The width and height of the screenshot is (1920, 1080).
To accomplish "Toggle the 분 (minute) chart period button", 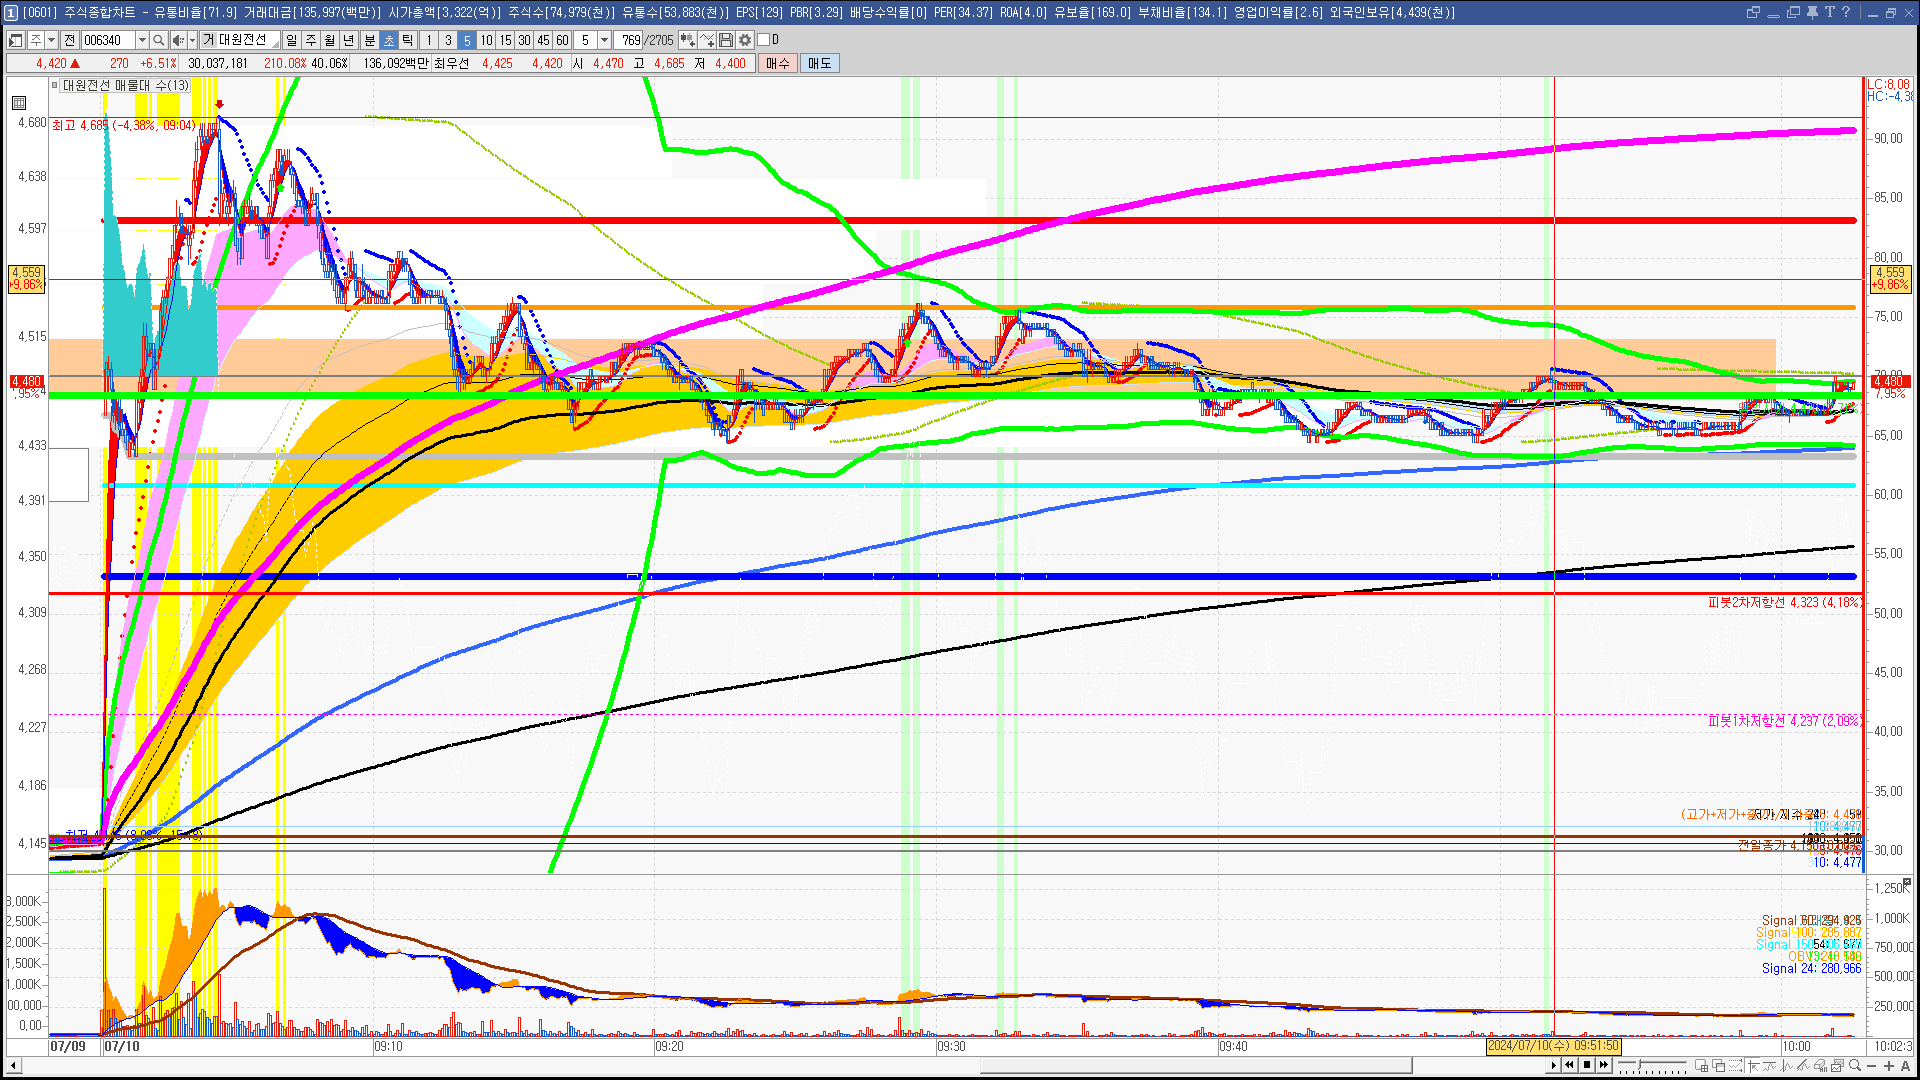I will (369, 40).
